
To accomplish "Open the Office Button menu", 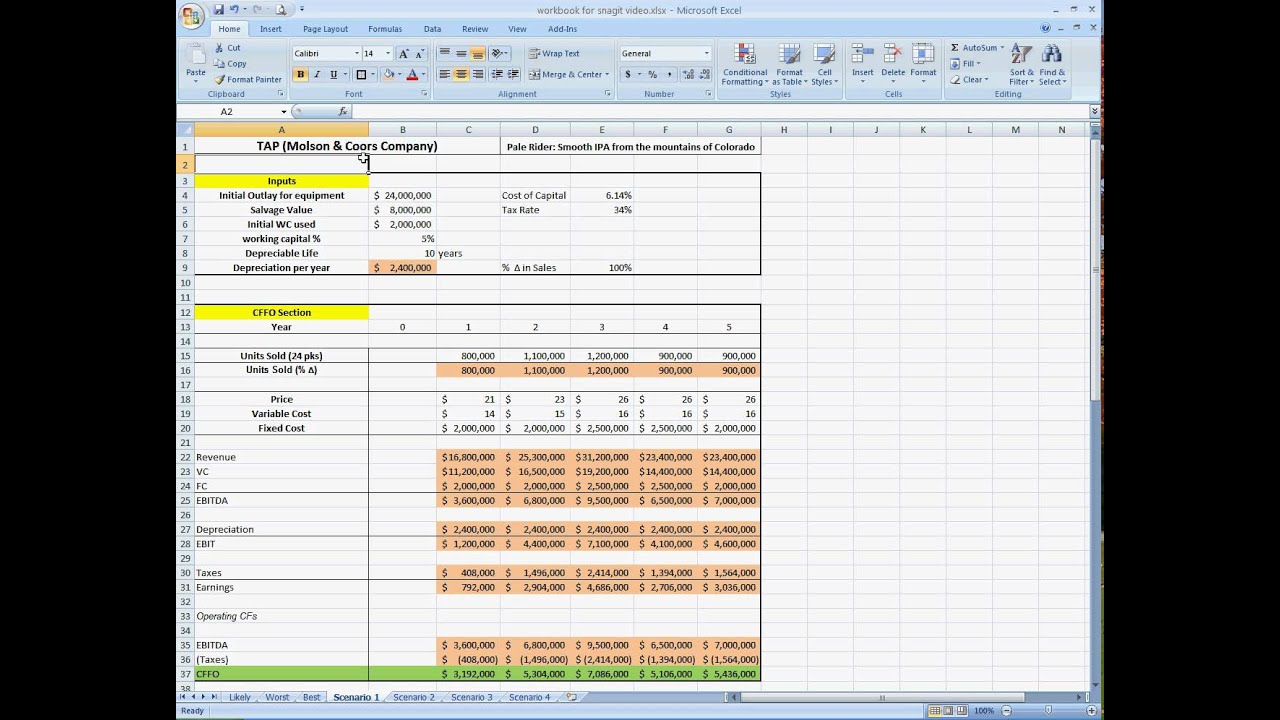I will 191,17.
